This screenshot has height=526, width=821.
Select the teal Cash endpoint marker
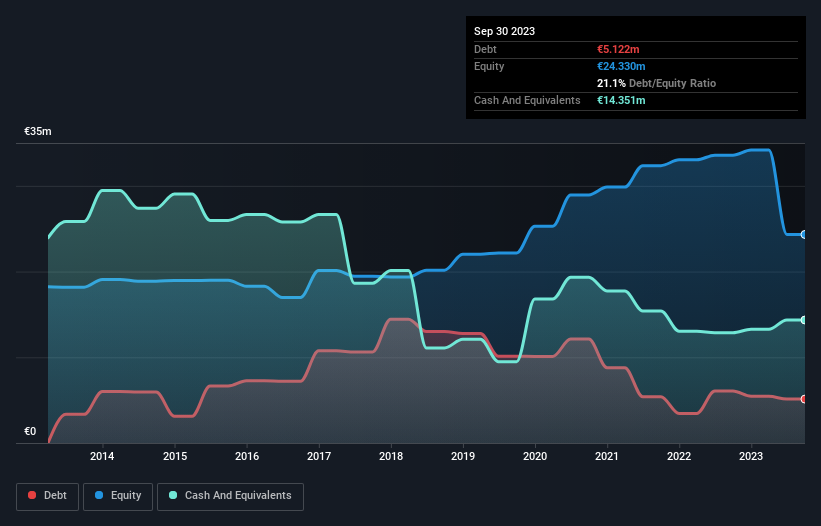[x=804, y=320]
